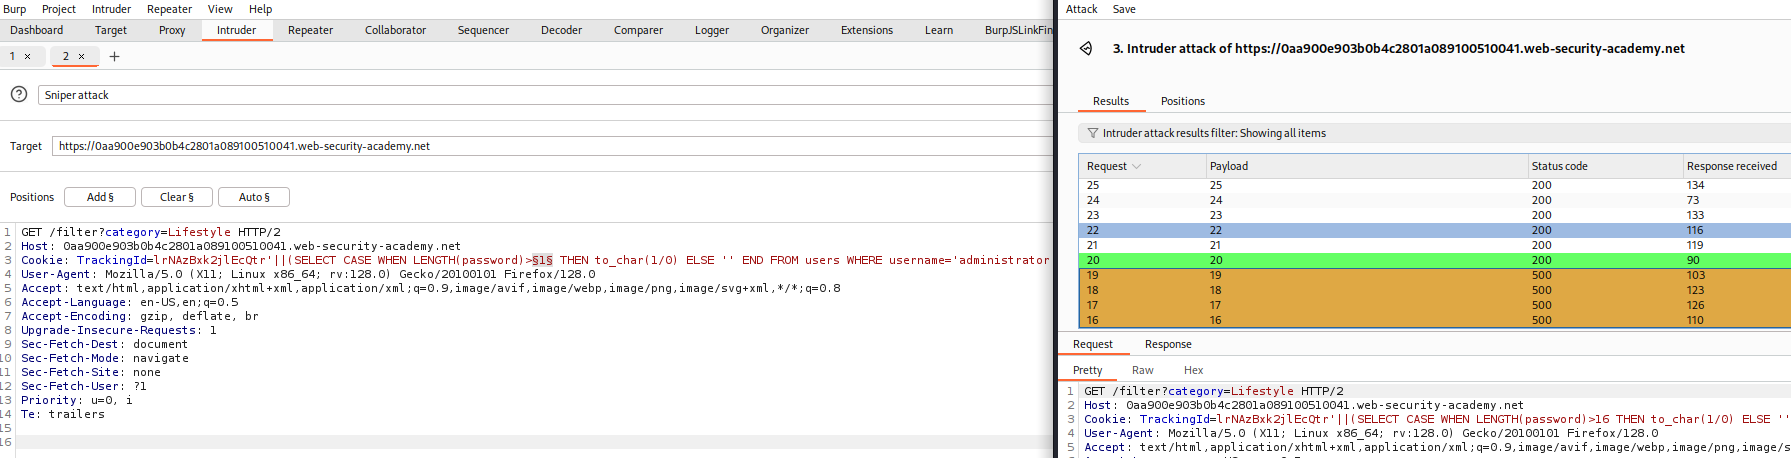Open the Intruder menu
The width and height of the screenshot is (1791, 458).
tap(111, 9)
